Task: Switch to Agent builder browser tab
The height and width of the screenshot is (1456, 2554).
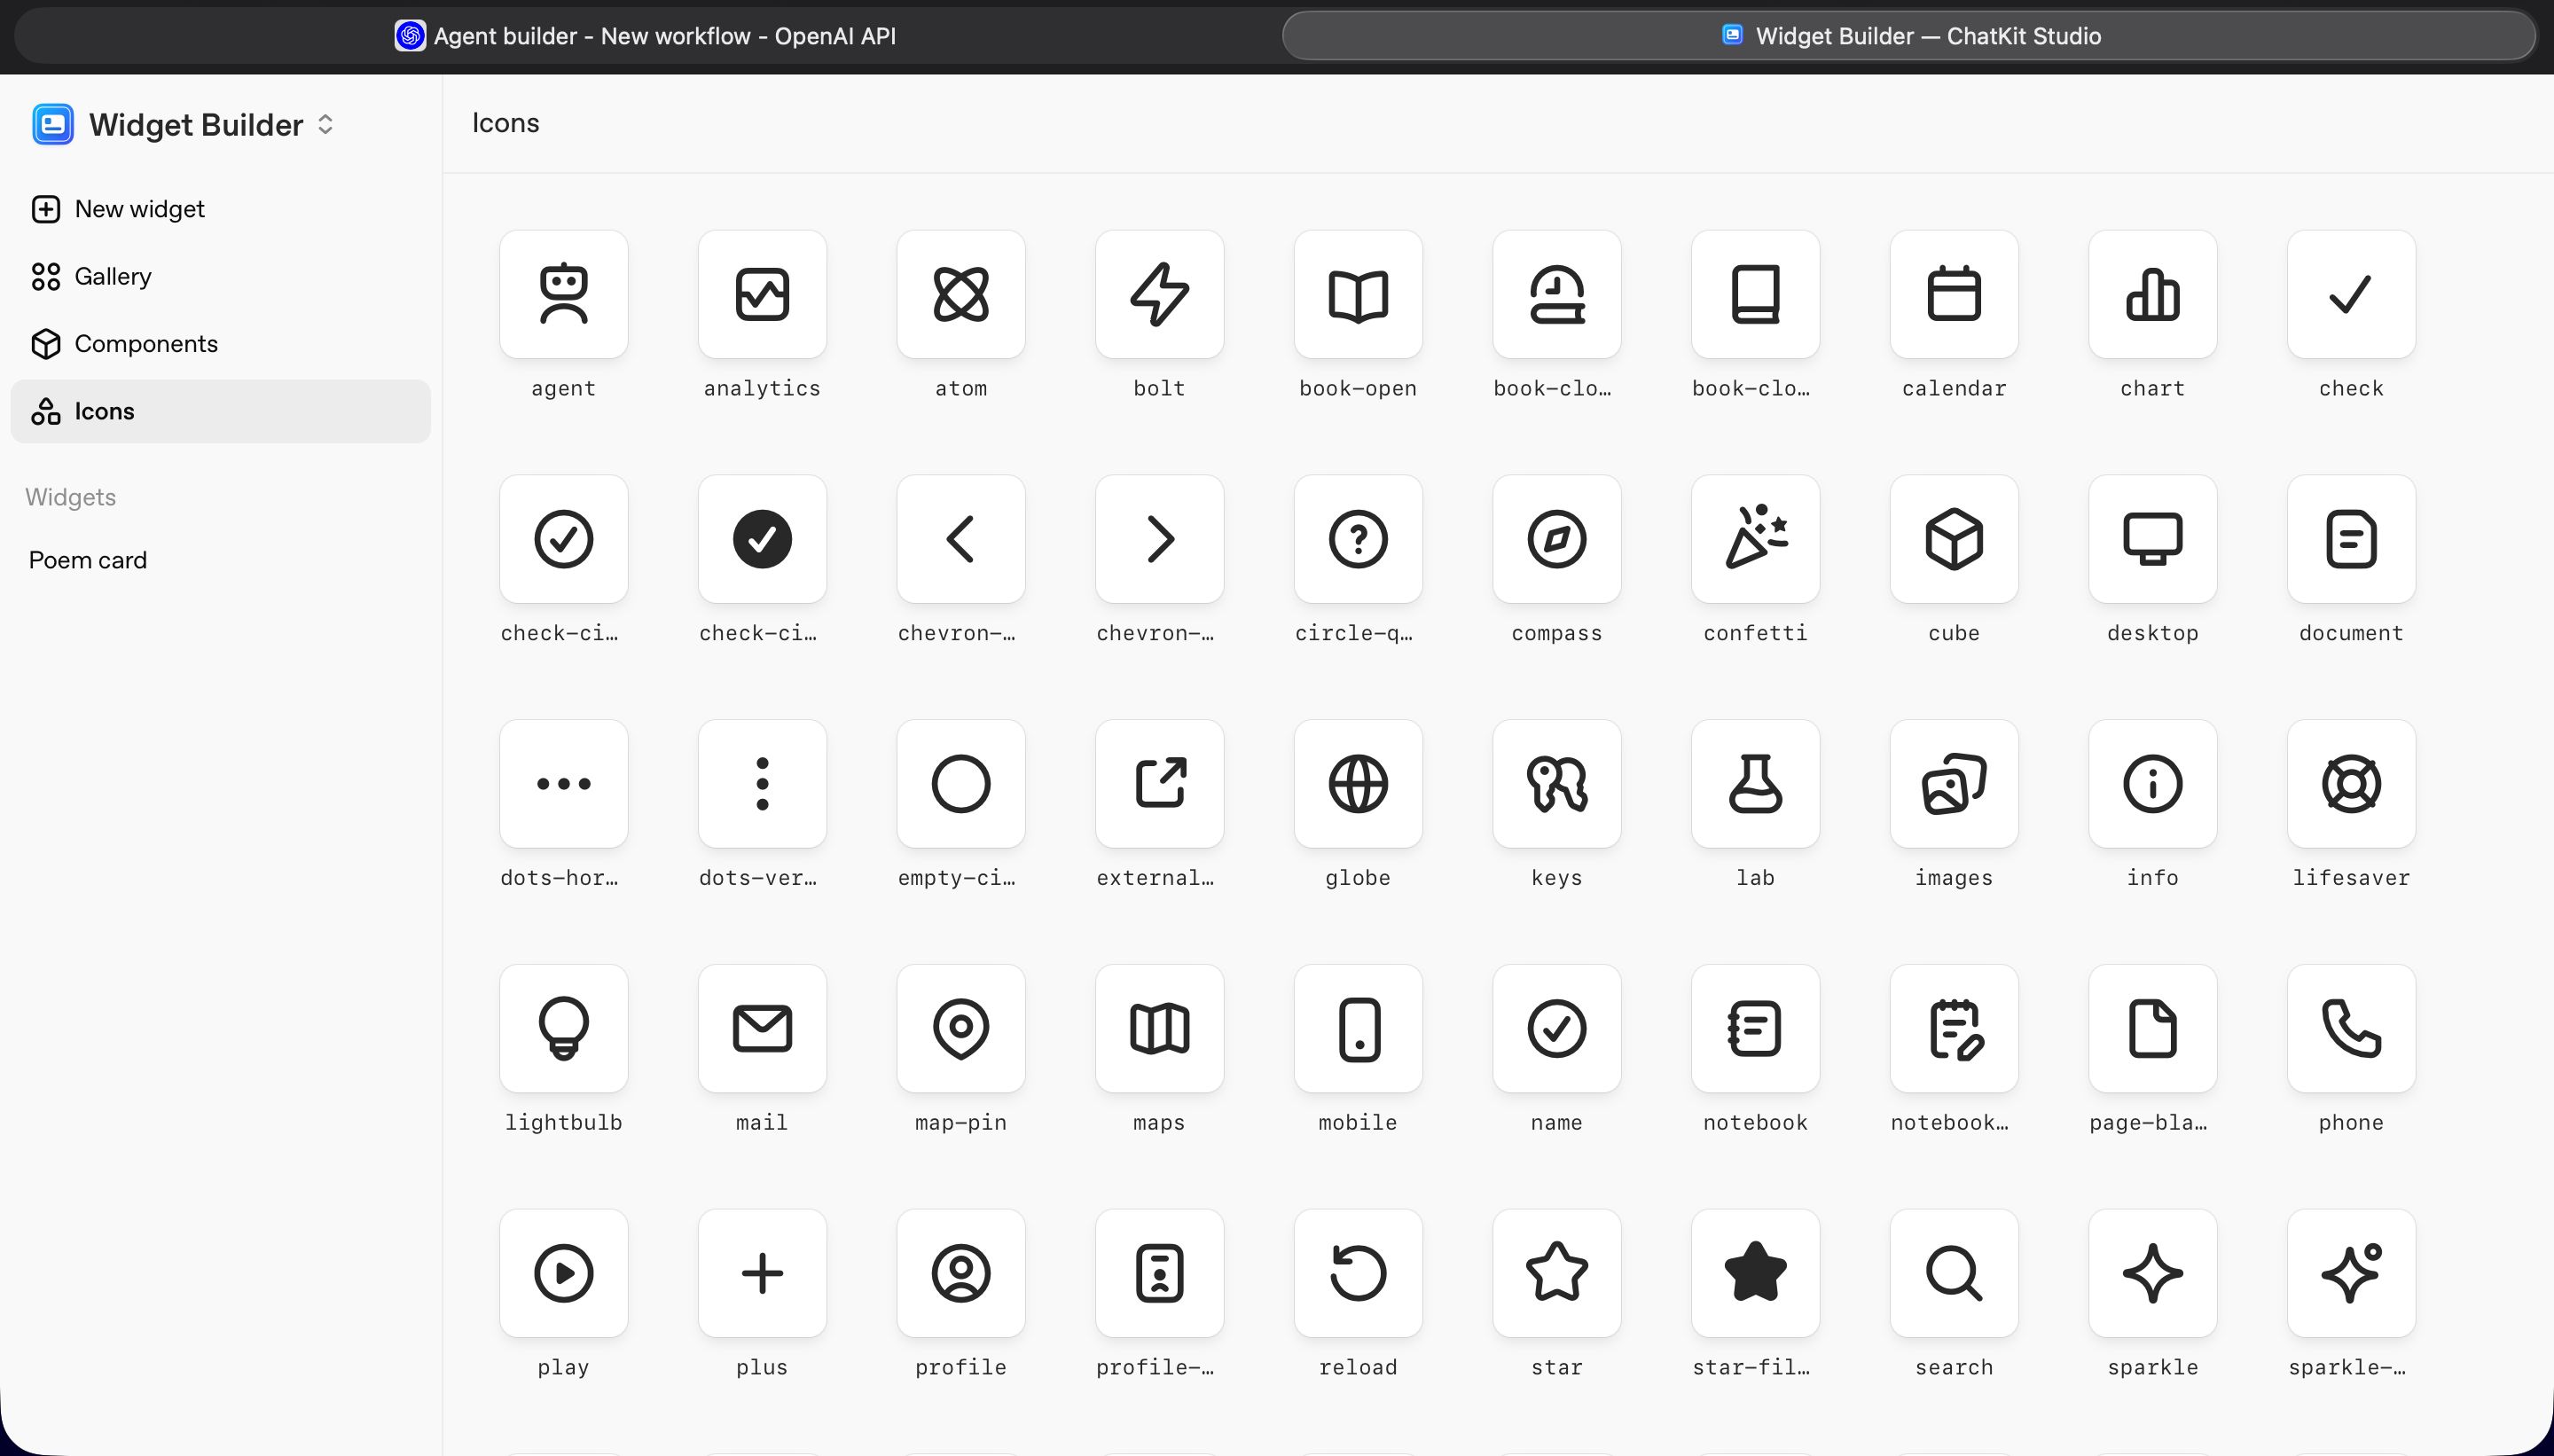Action: click(645, 36)
